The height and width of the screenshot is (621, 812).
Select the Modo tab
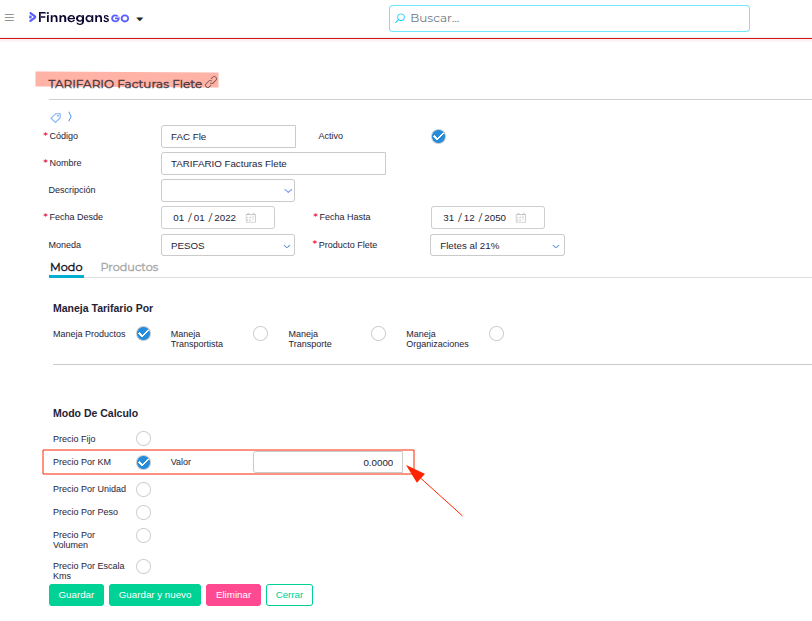pos(66,267)
